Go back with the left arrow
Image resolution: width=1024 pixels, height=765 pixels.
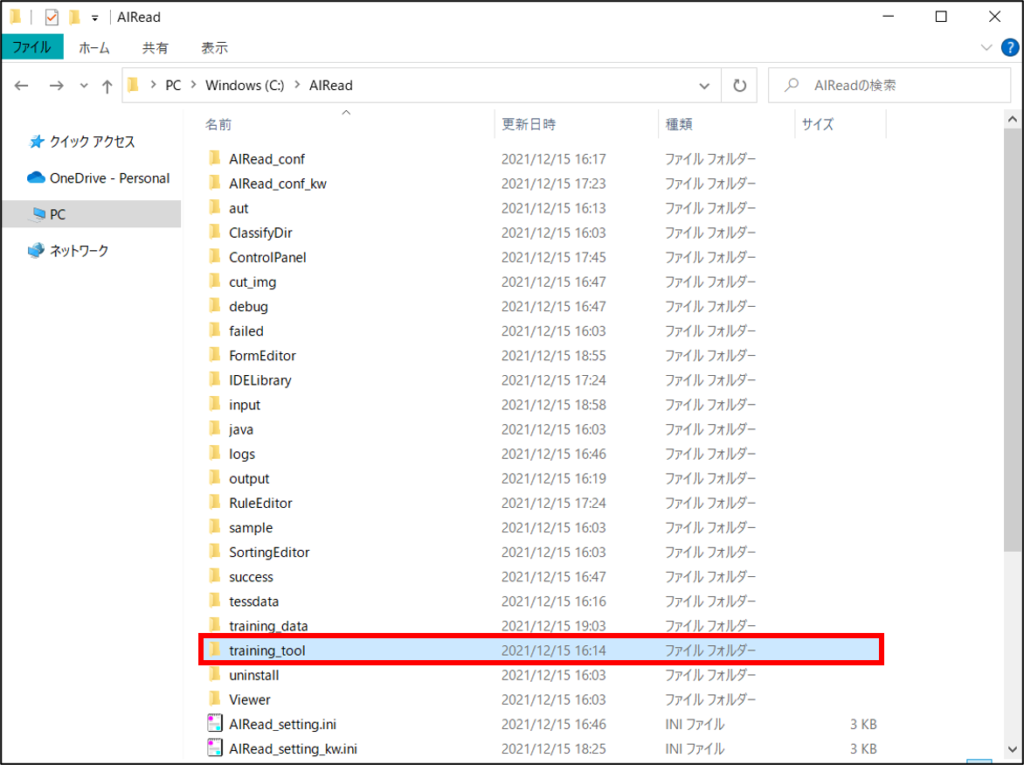coord(22,86)
